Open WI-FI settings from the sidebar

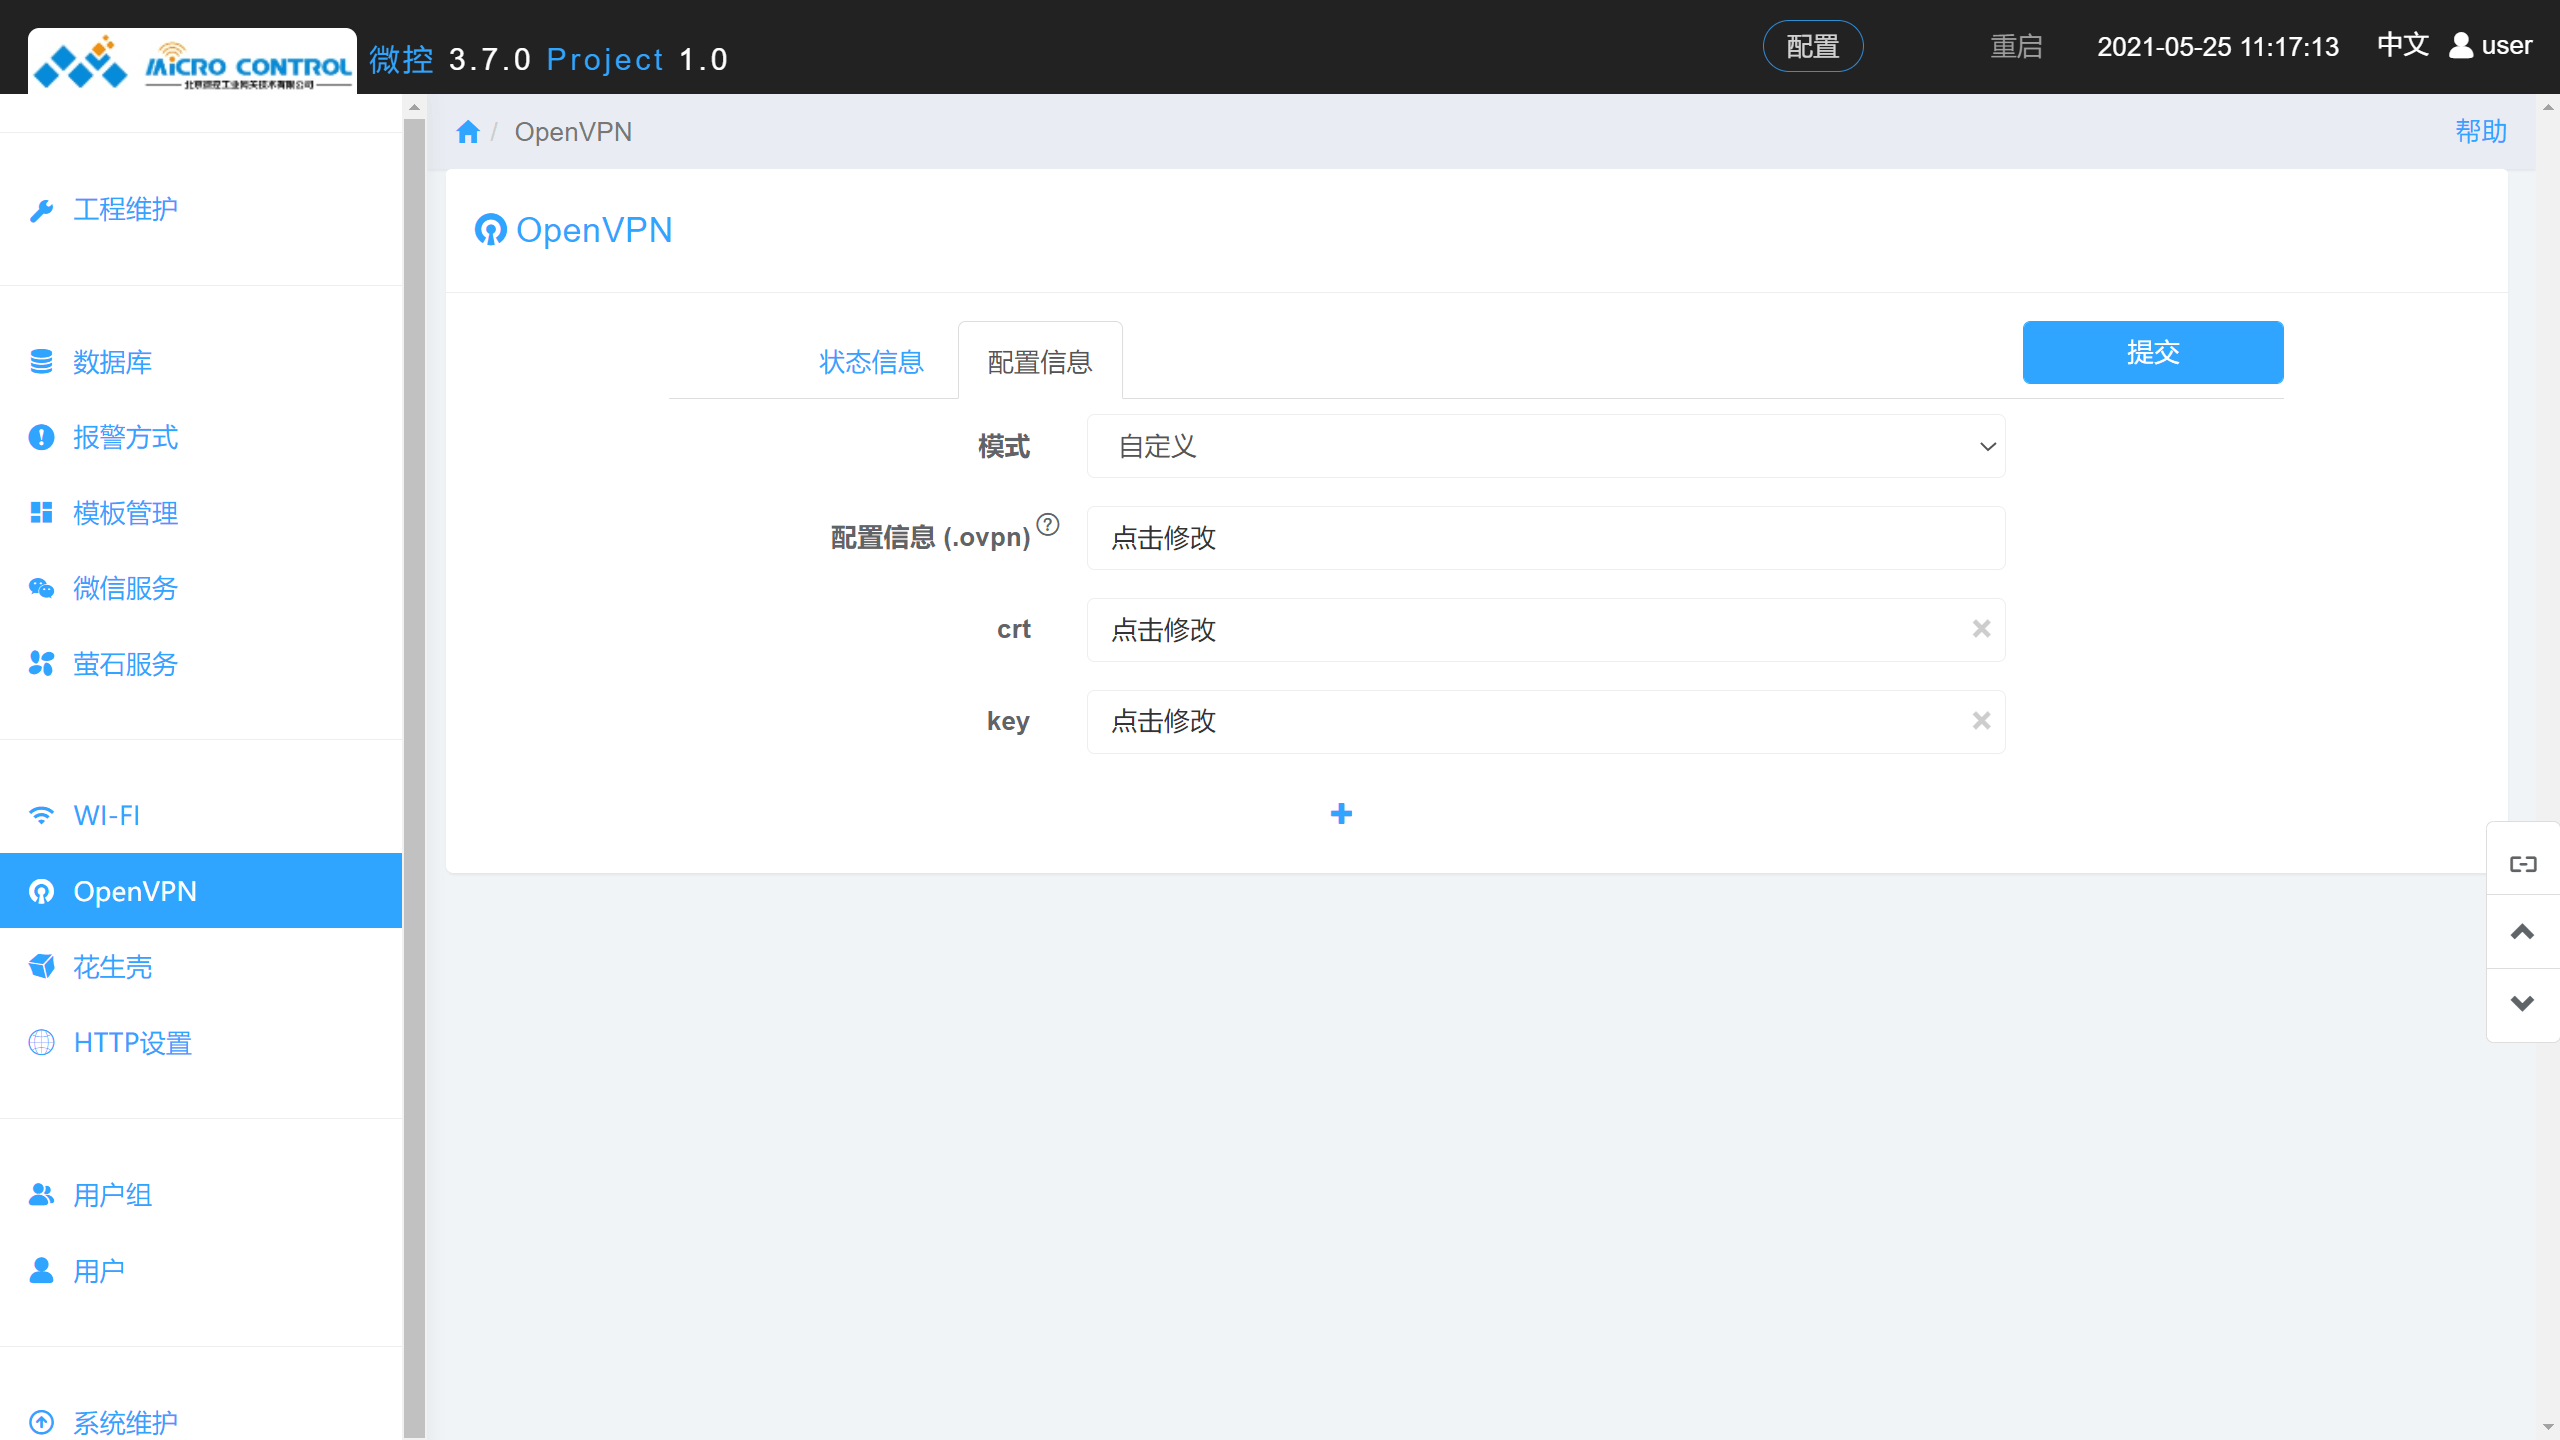pyautogui.click(x=106, y=815)
